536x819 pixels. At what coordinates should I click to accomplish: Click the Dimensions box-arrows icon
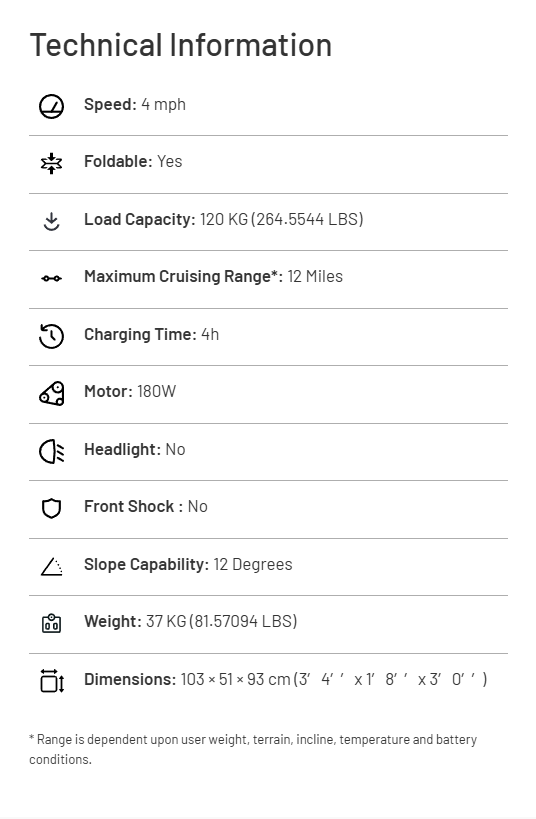[x=52, y=681]
